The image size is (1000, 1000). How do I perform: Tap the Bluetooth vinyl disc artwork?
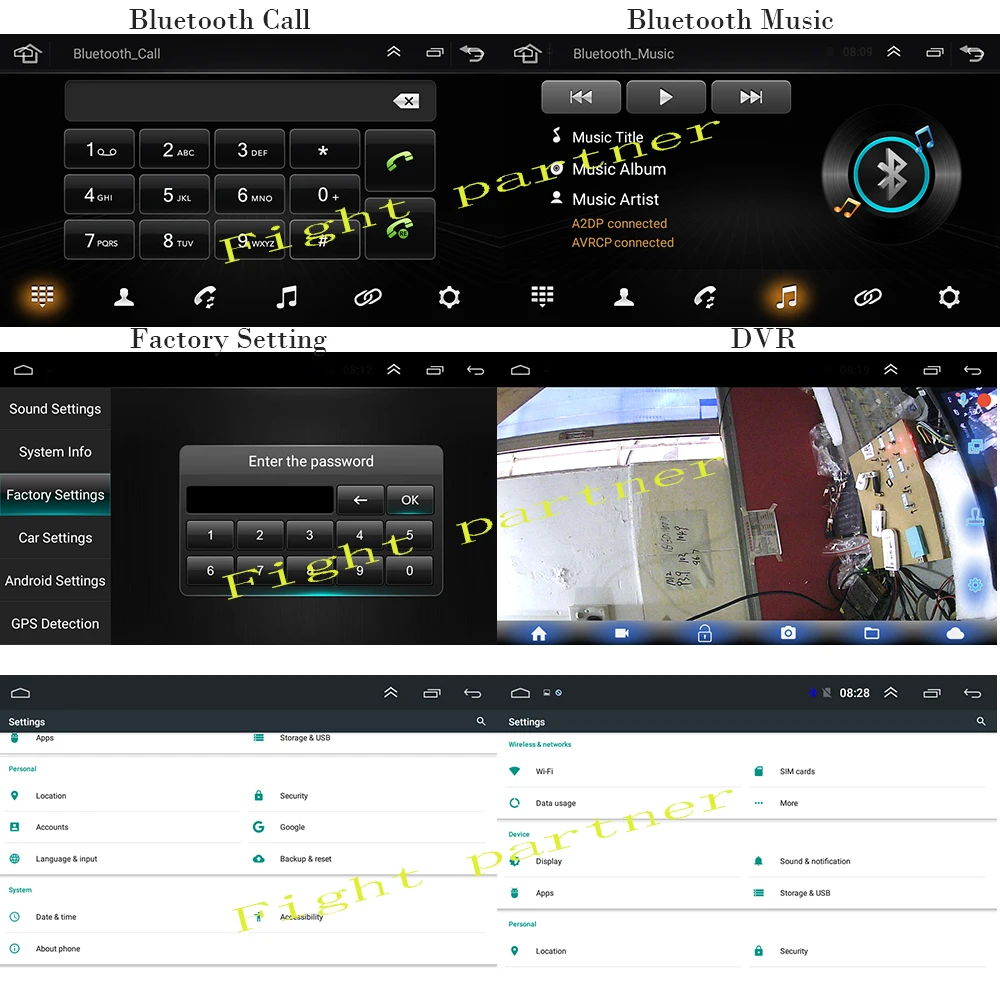pos(891,174)
